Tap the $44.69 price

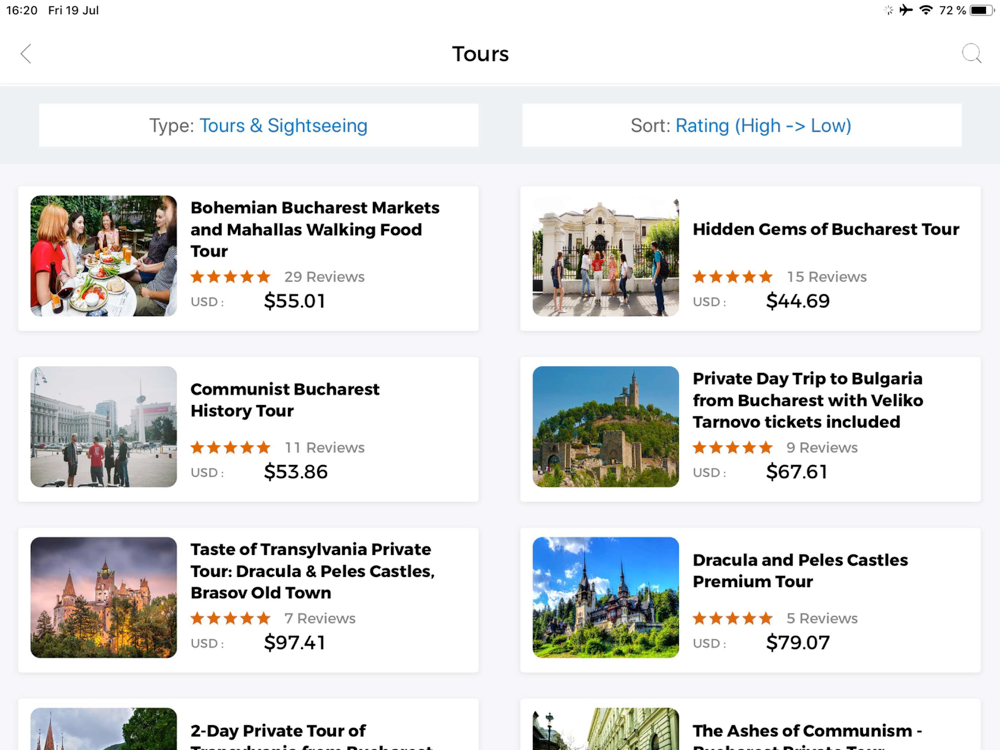798,301
